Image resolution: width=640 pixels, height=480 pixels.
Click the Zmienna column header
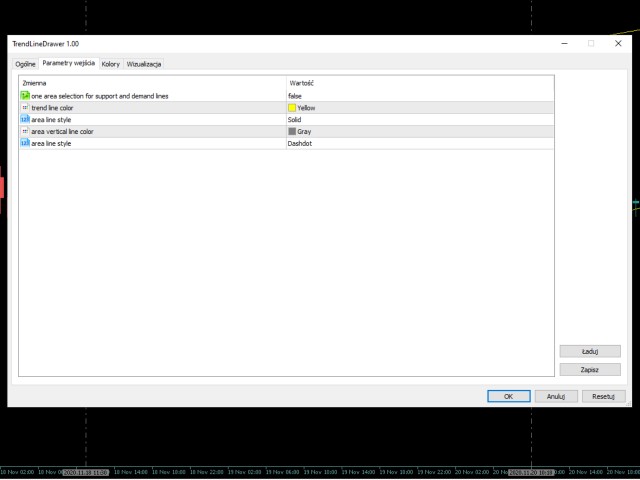[152, 83]
